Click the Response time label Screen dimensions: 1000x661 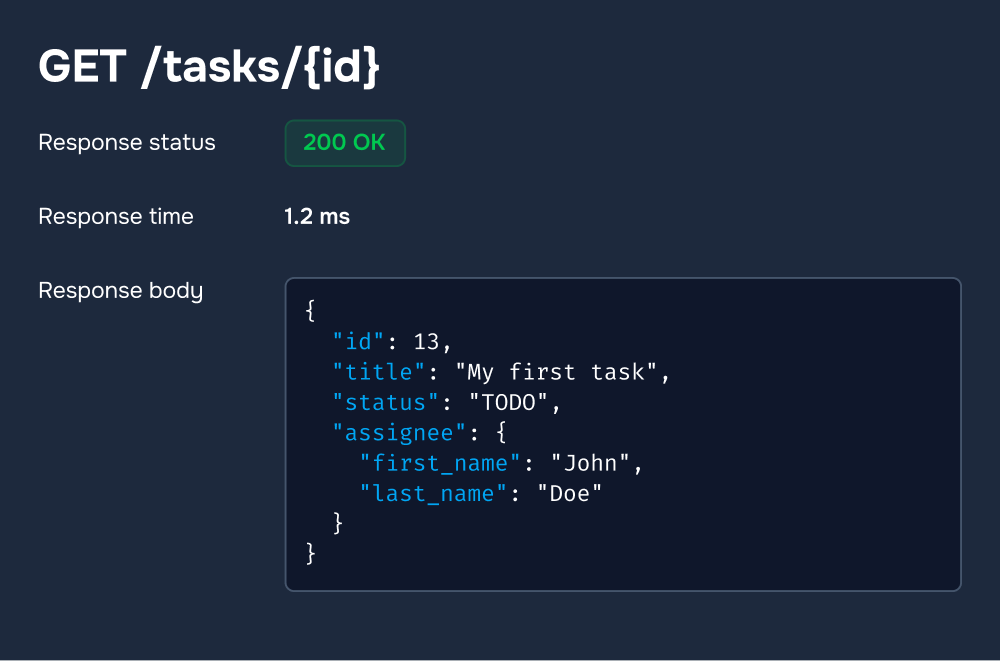point(115,216)
